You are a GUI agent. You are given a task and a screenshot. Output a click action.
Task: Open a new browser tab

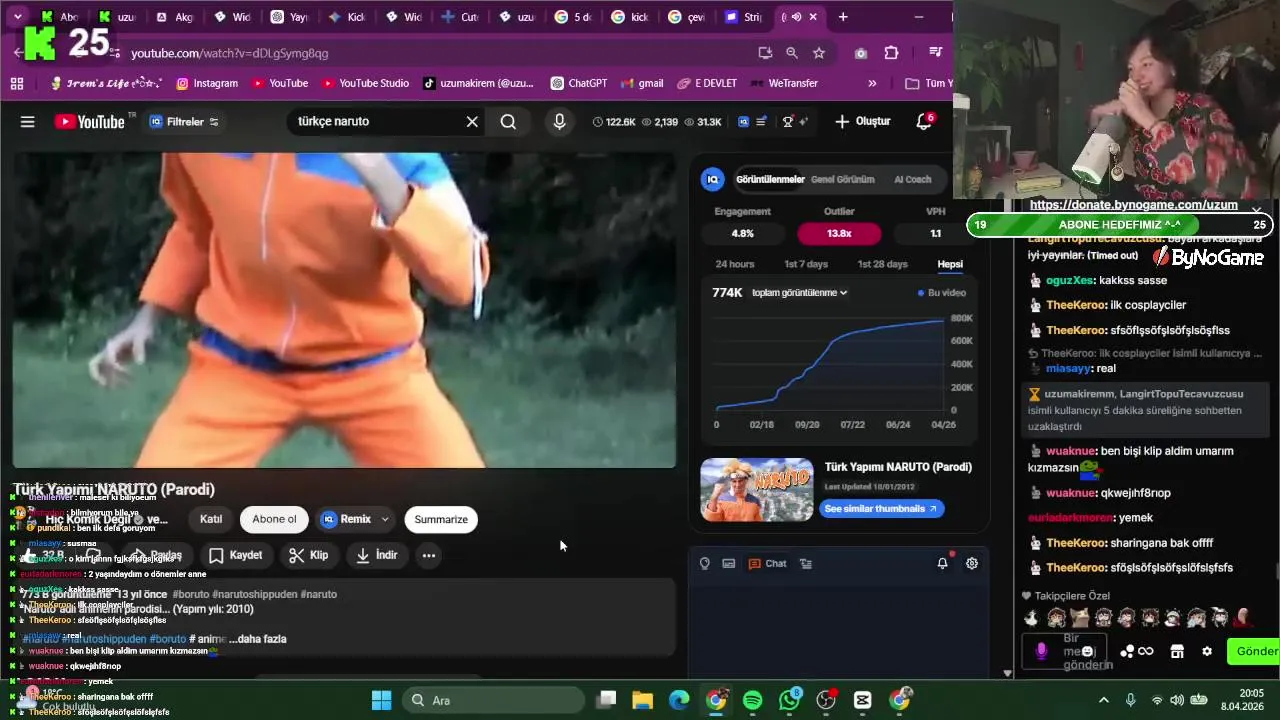843,17
